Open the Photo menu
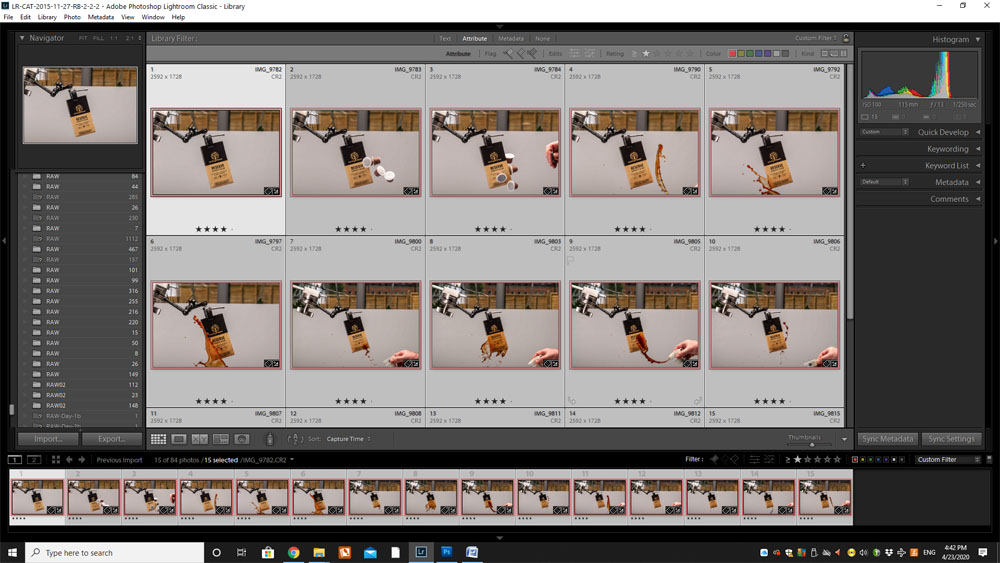The width and height of the screenshot is (1000, 563). click(x=72, y=17)
